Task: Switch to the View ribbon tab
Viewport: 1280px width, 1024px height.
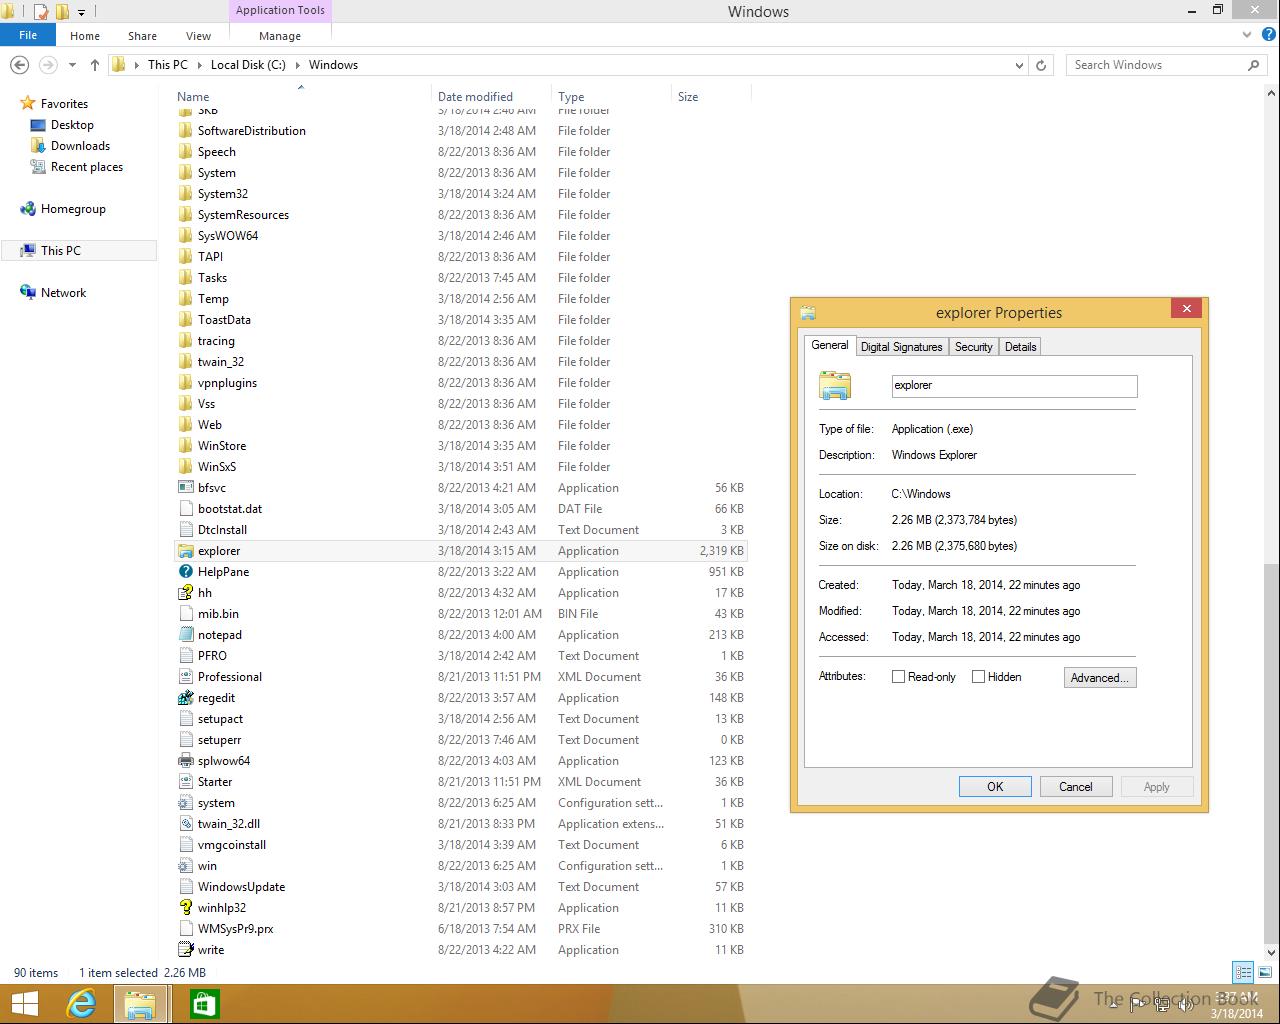Action: [x=198, y=35]
